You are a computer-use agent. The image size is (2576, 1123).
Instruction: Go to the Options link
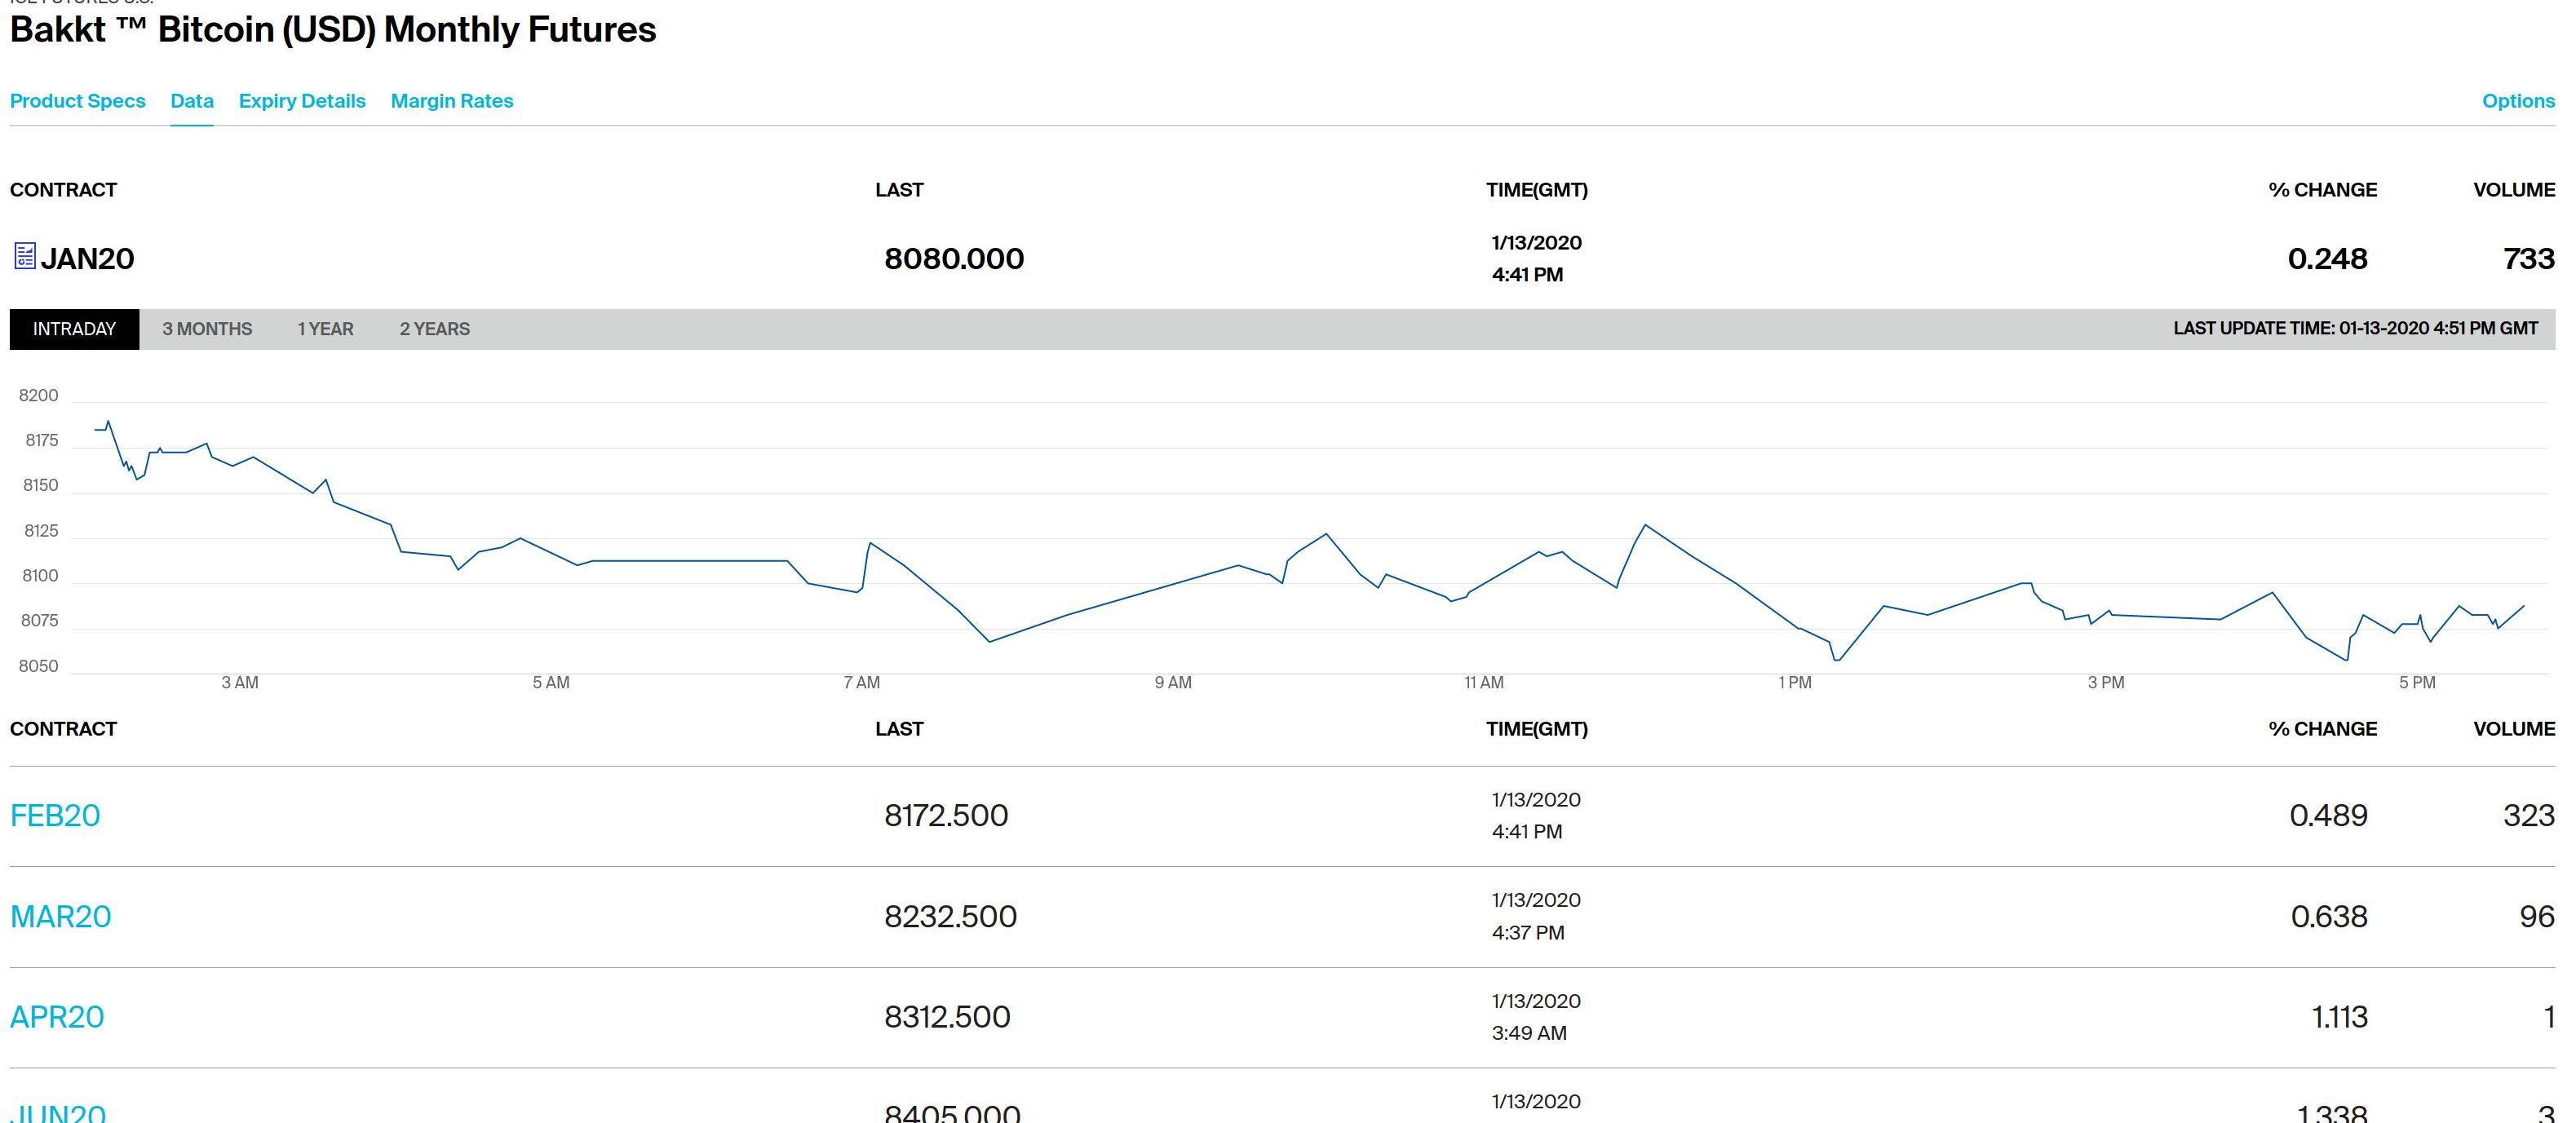click(2517, 101)
